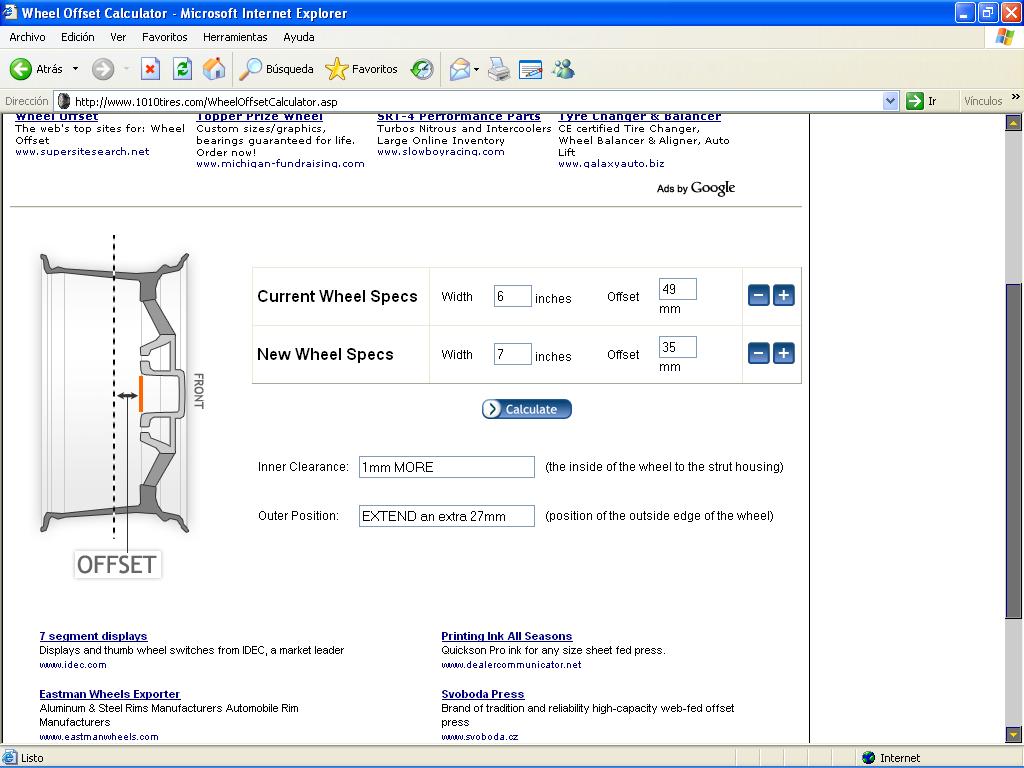This screenshot has width=1024, height=768.
Task: Decrease Current Wheel Specs with minus button
Action: point(759,295)
